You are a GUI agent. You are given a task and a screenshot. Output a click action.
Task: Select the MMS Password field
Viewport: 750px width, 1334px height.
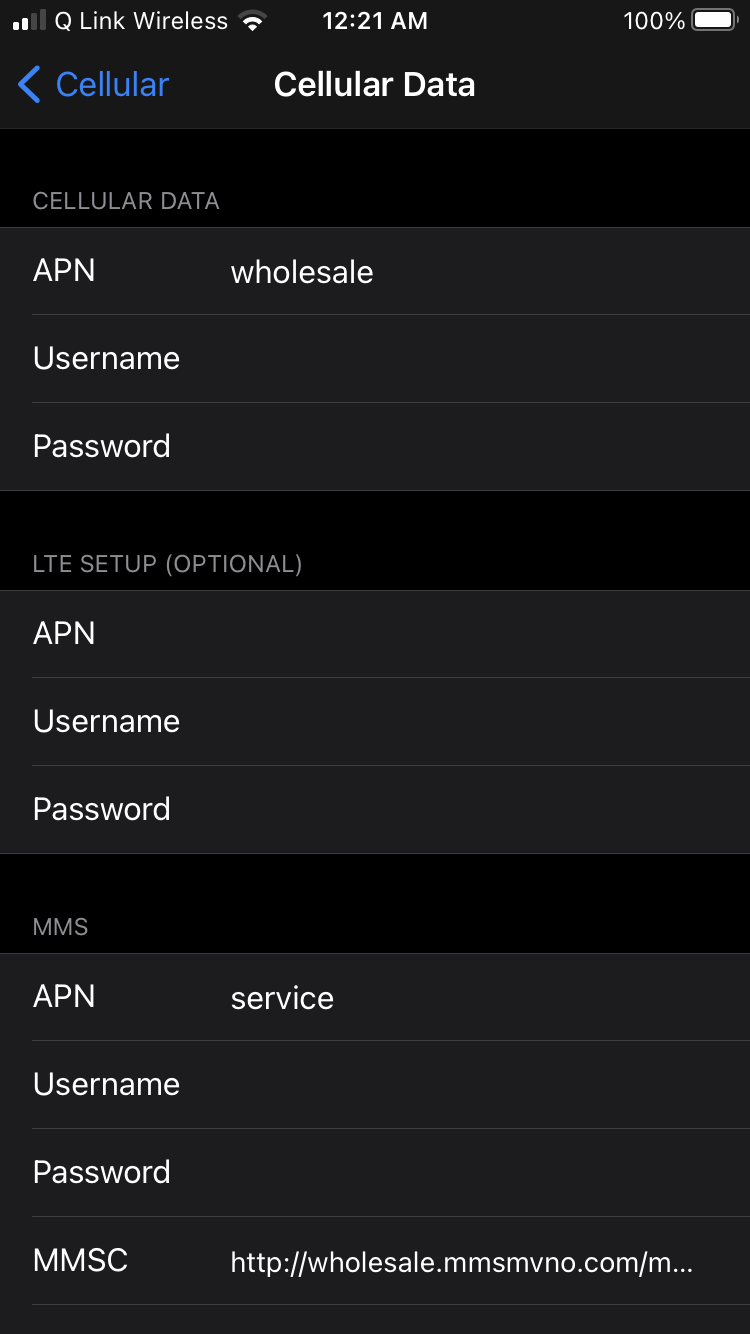tap(480, 1172)
